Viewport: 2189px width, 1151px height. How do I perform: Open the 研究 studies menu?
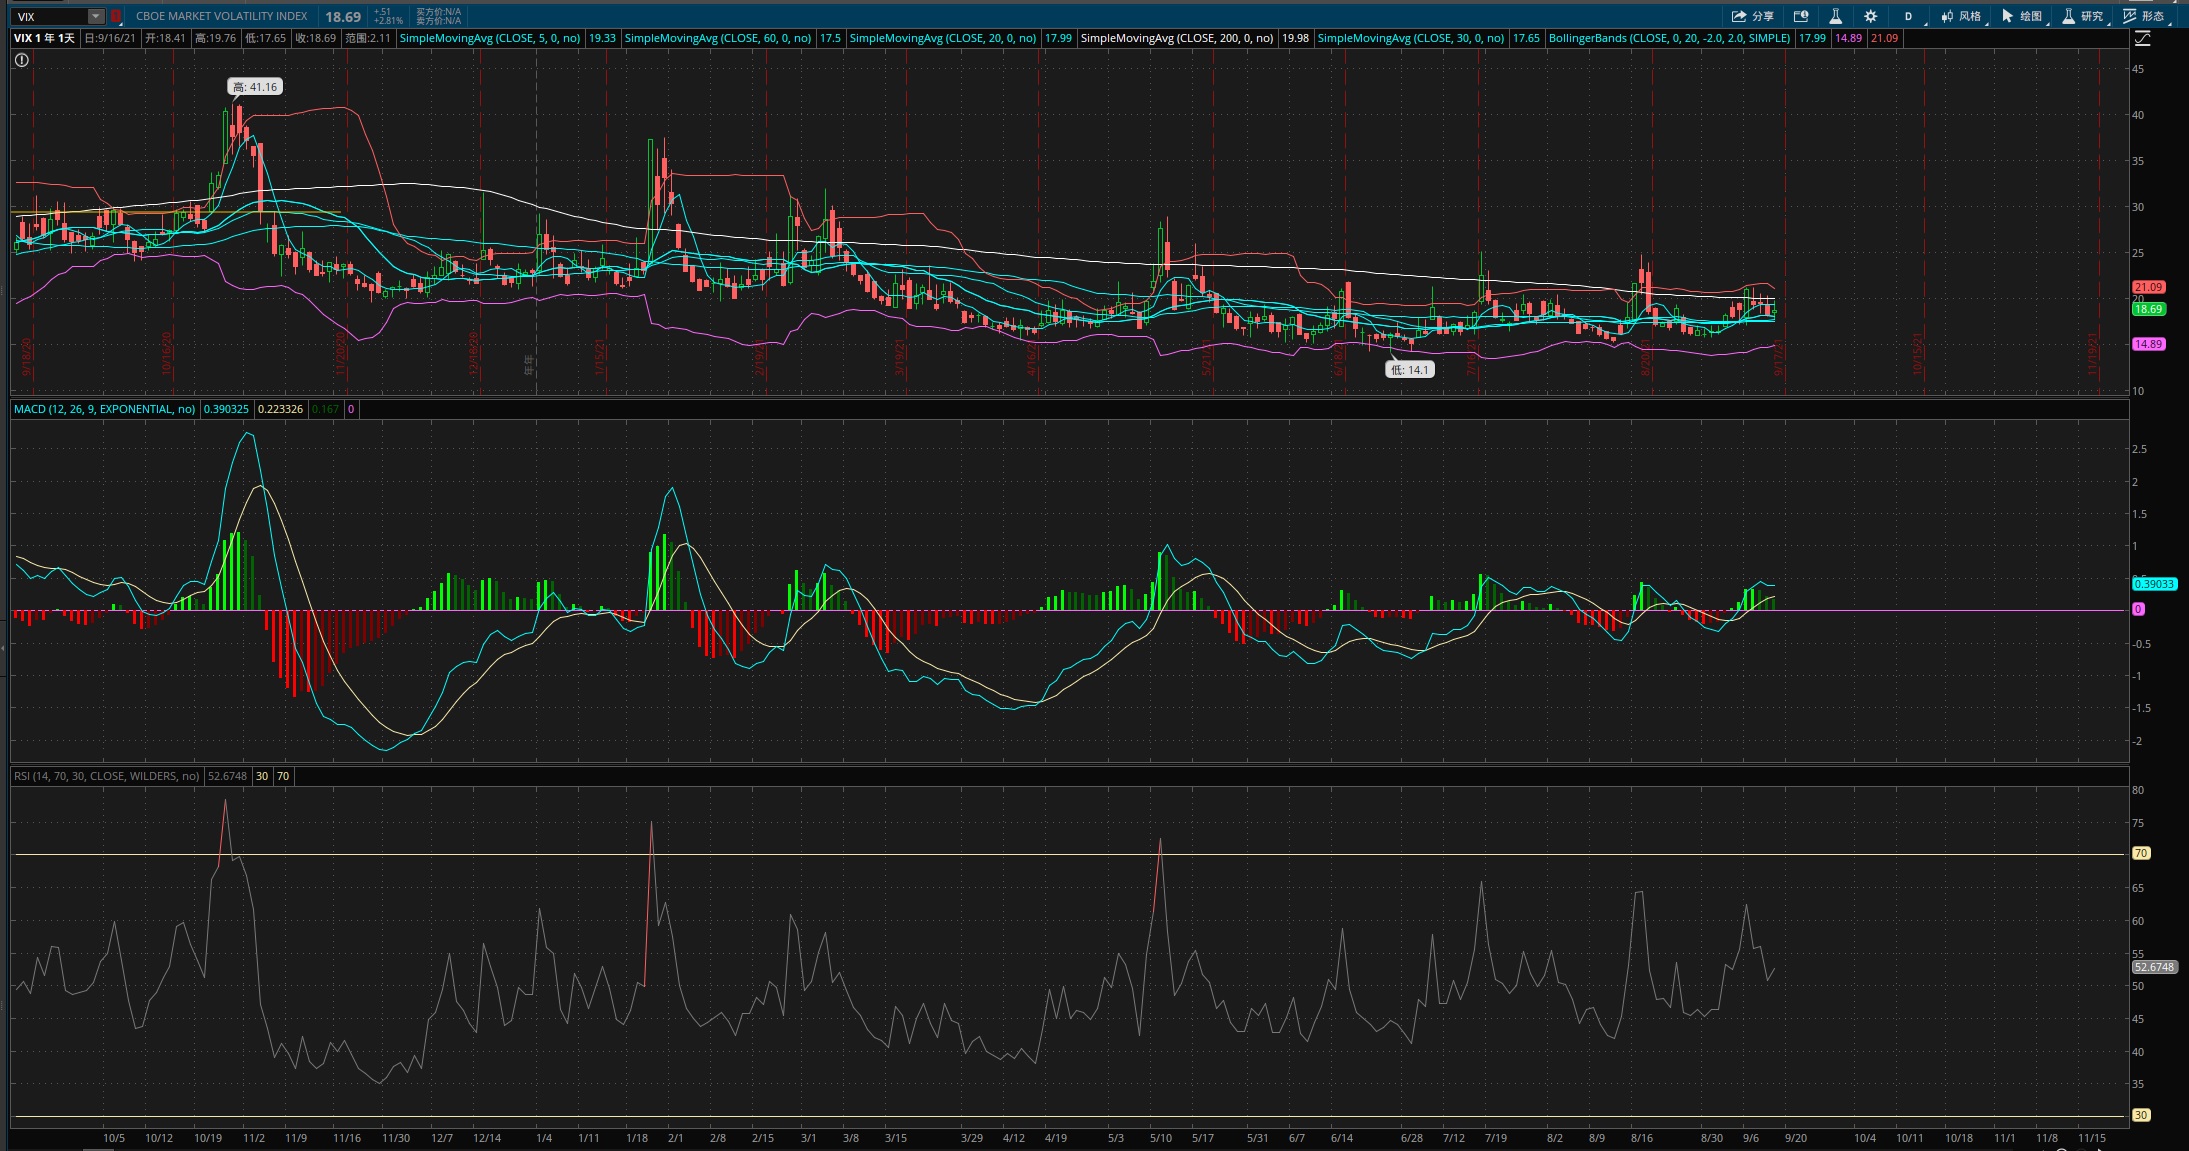(x=2083, y=16)
